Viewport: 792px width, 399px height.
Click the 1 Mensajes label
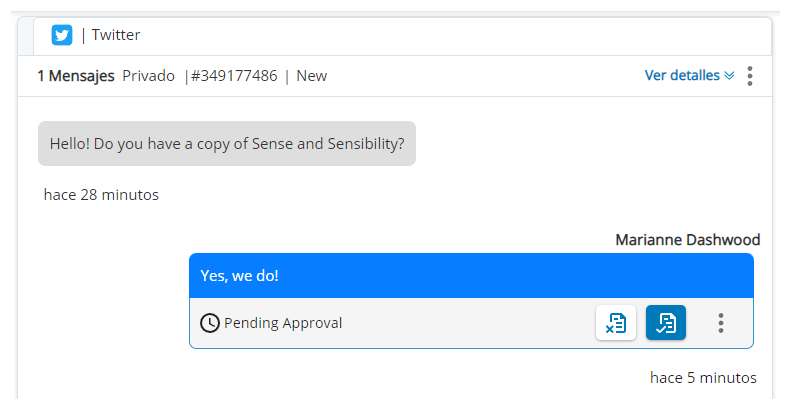[x=76, y=76]
